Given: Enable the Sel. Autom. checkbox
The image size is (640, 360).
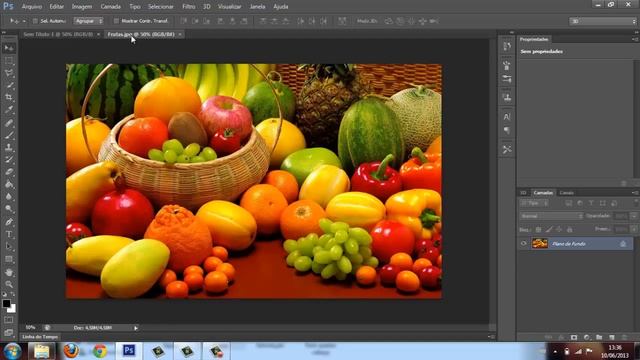Looking at the screenshot, I should (x=35, y=21).
